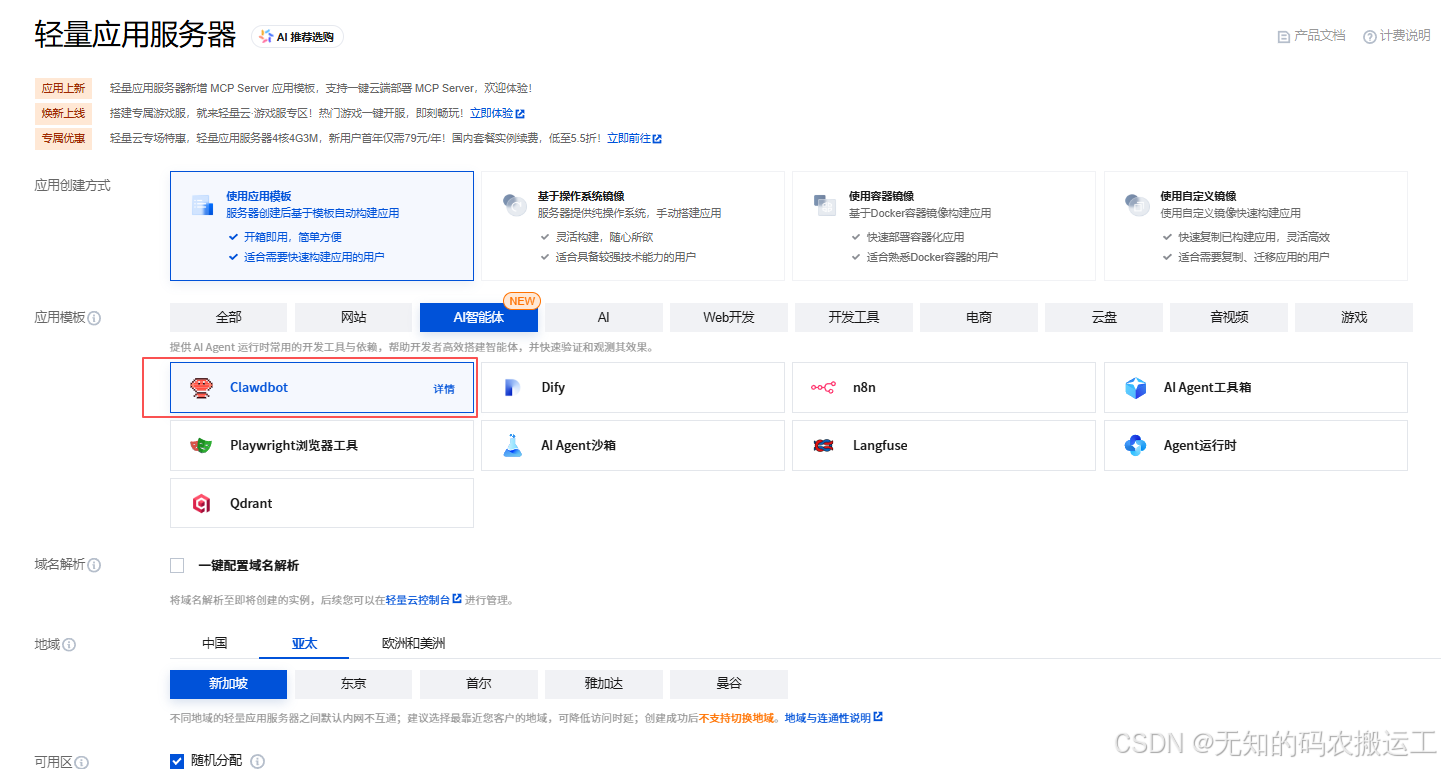This screenshot has width=1441, height=769.
Task: Click the help icon after 随机分配
Action: tap(257, 761)
